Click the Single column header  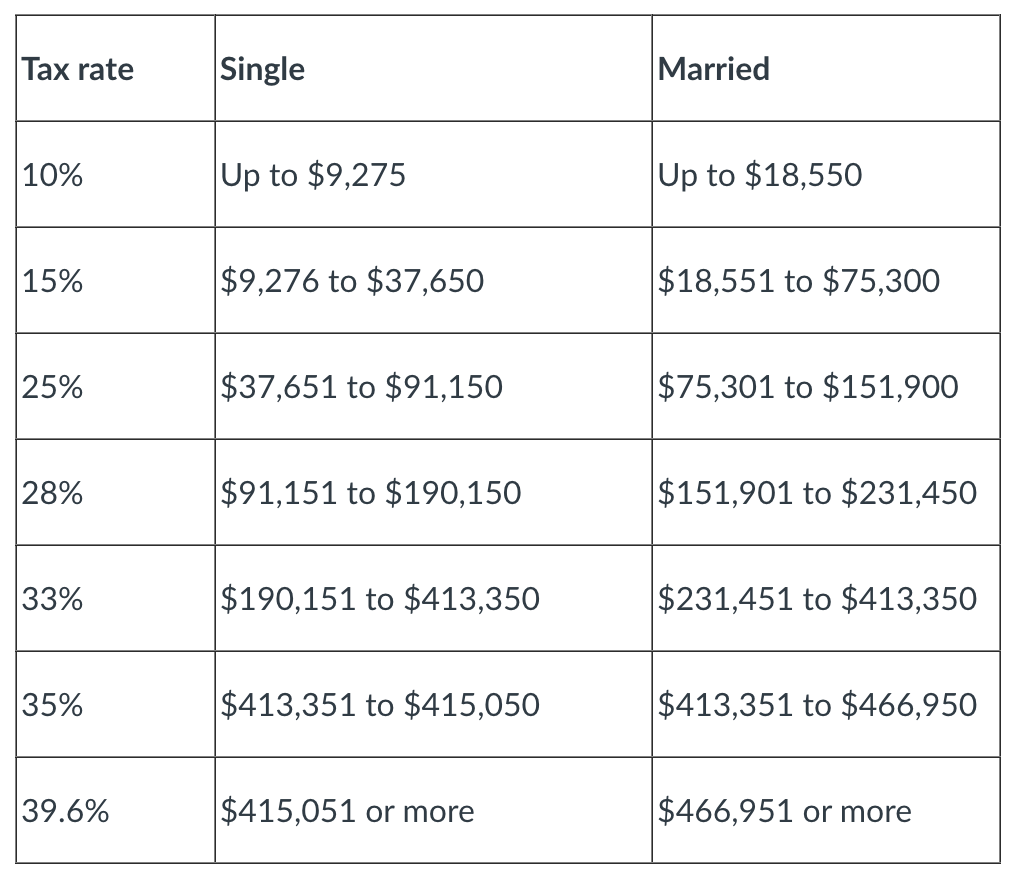point(263,69)
